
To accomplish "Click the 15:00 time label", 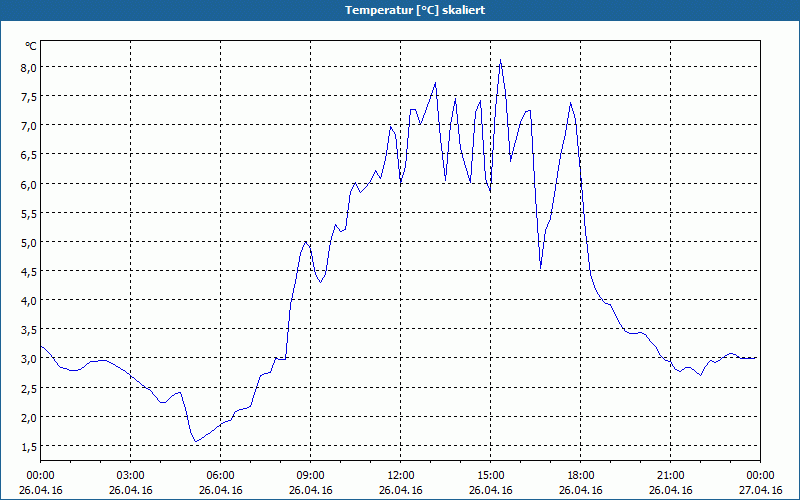I will 490,476.
